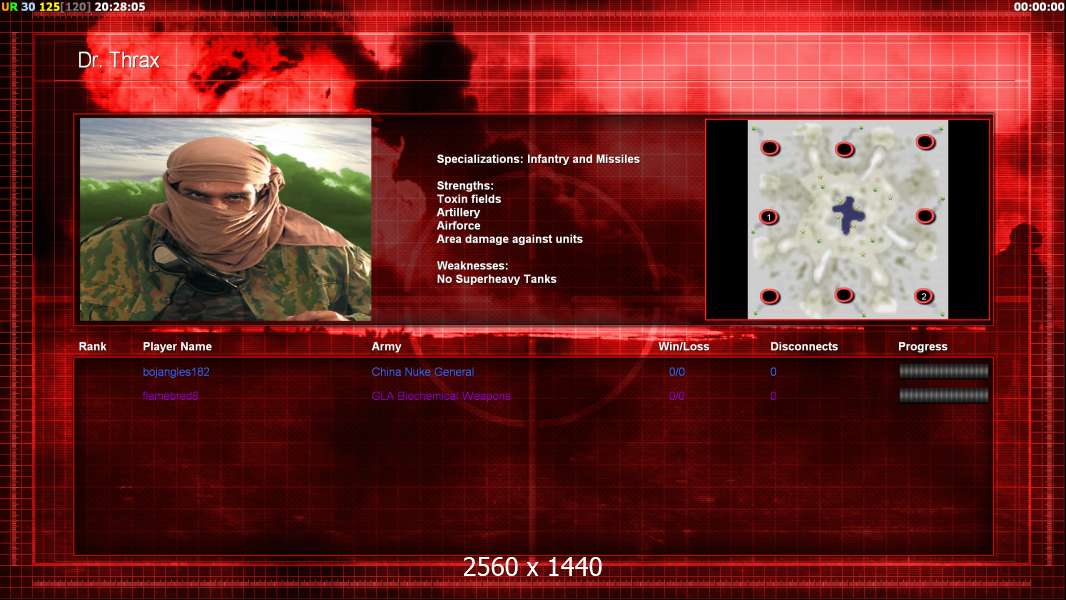Click start position marker 2 on minimap
The width and height of the screenshot is (1066, 600).
(923, 296)
